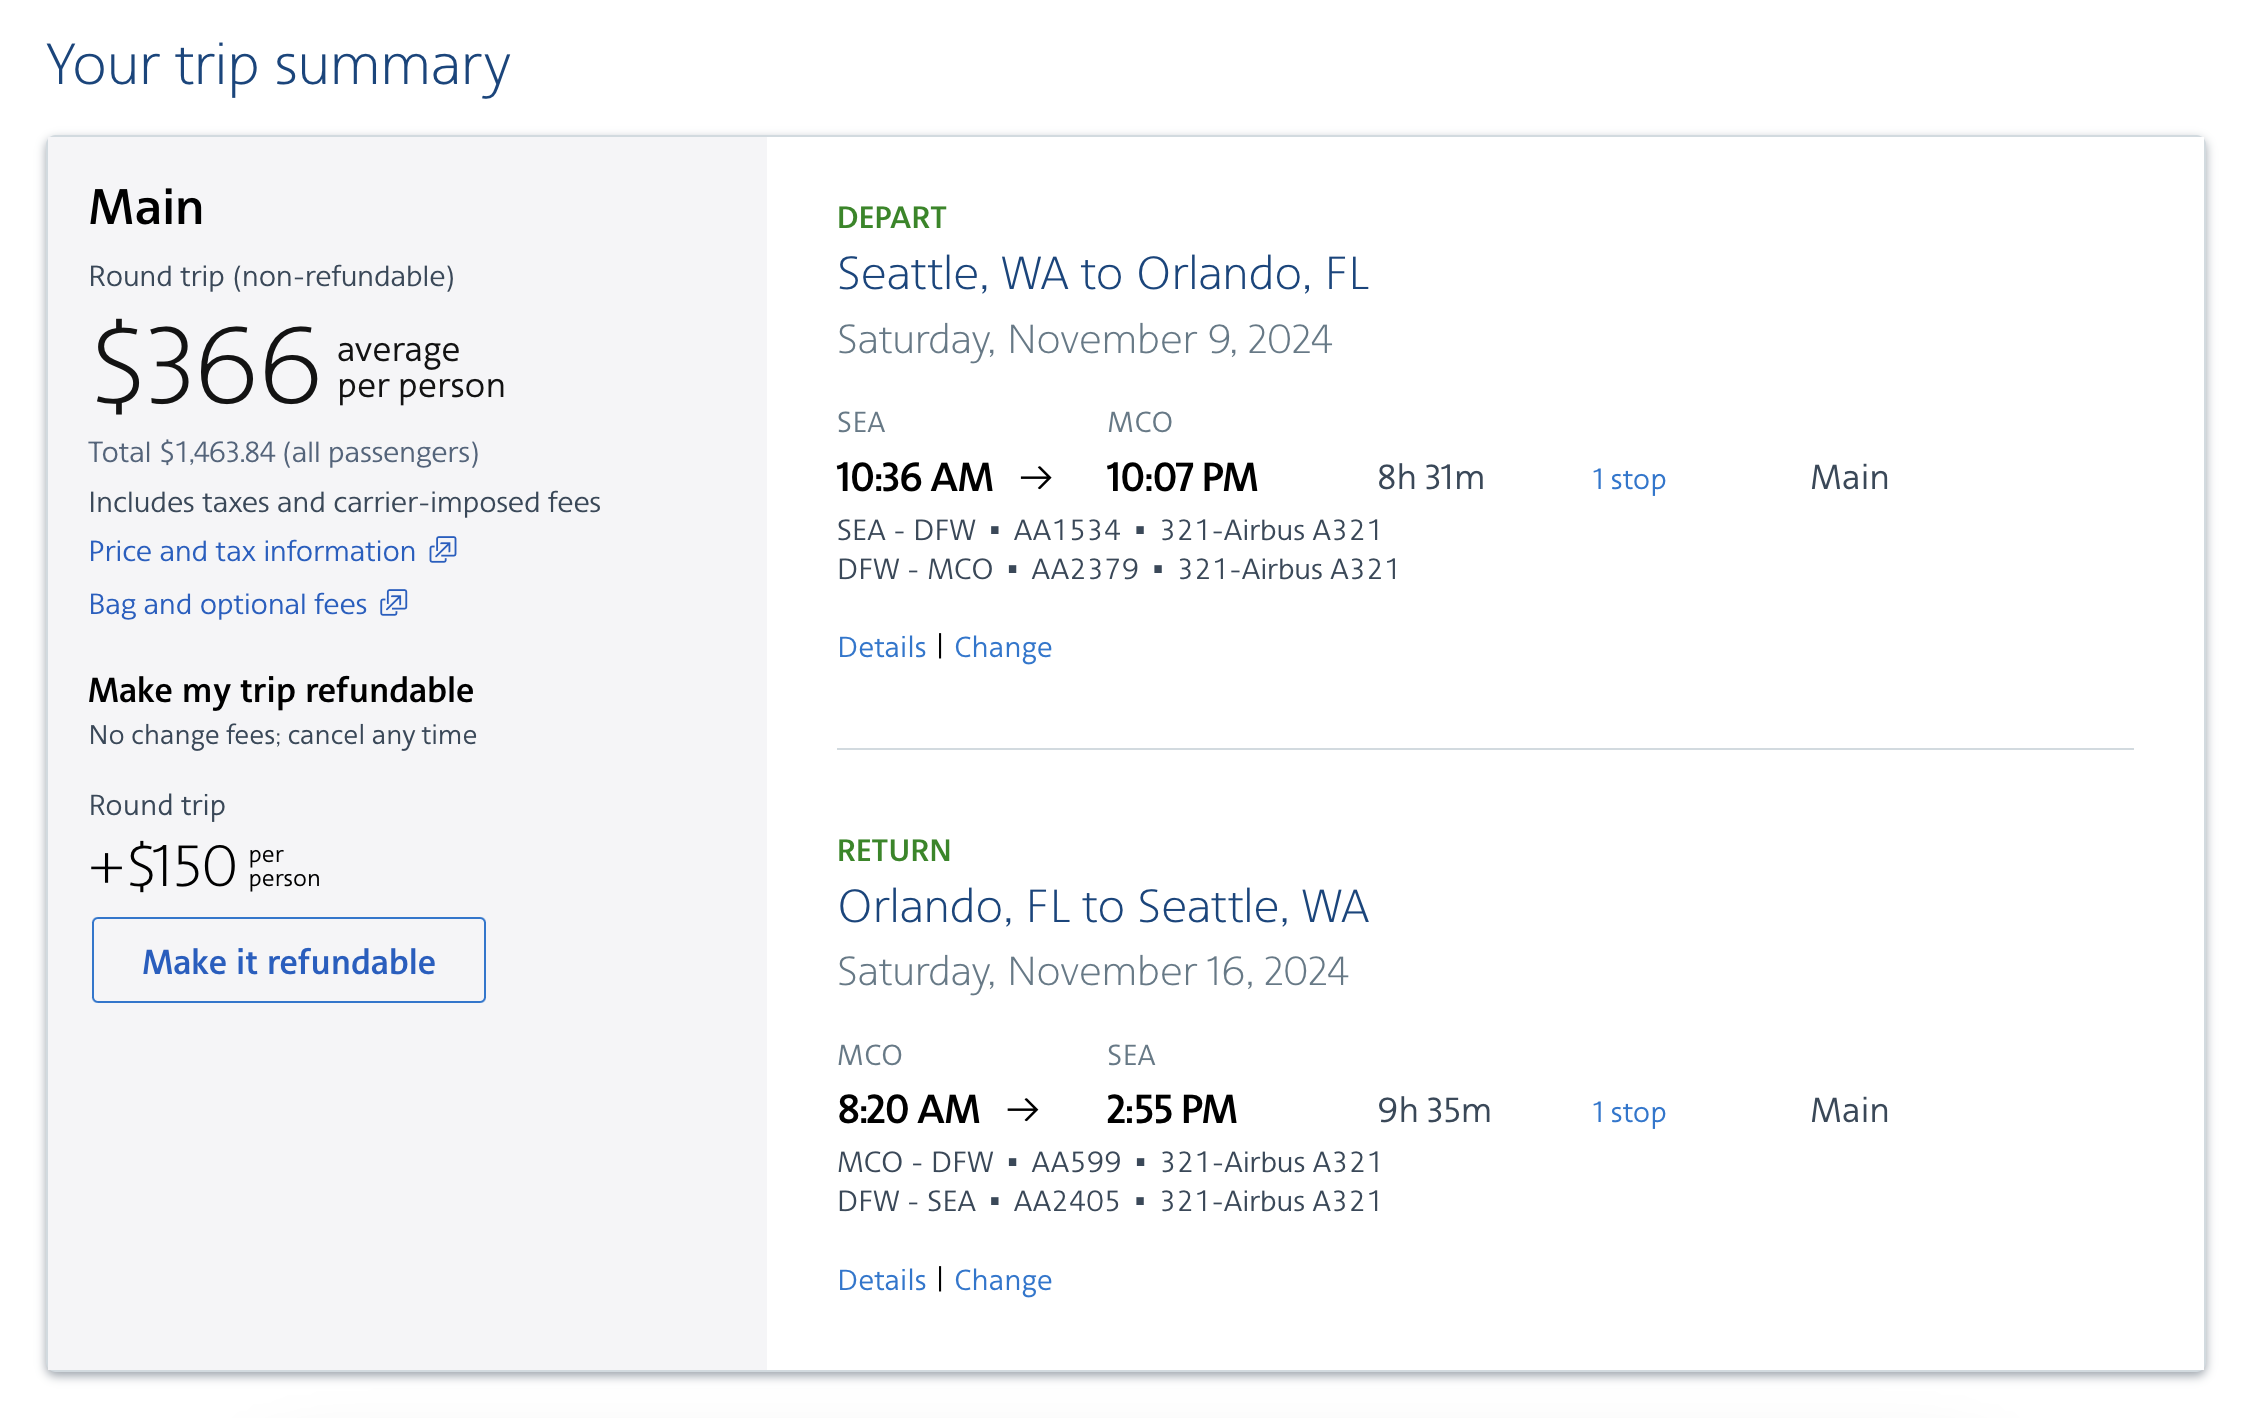Screen dimensions: 2250x1418
Task: View Details for the return Orlando to Seattle flight
Action: click(881, 1280)
